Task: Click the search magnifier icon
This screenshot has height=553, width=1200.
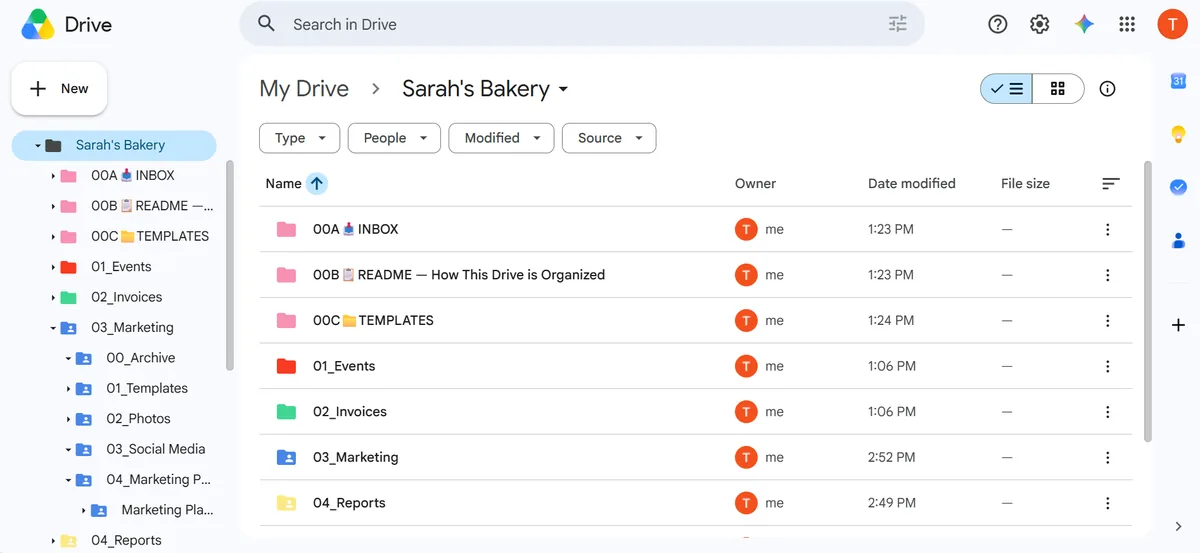Action: [266, 24]
